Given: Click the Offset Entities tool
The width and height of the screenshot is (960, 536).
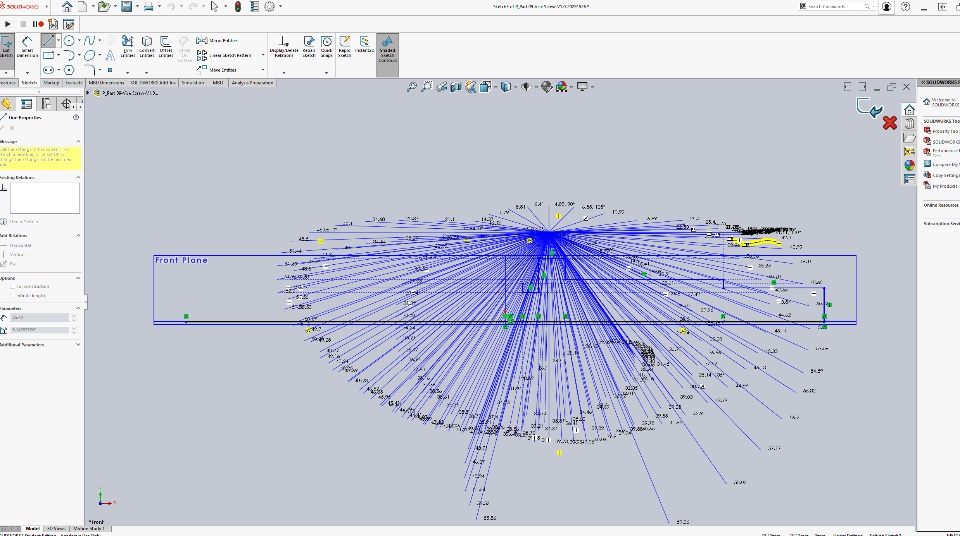Looking at the screenshot, I should point(166,47).
